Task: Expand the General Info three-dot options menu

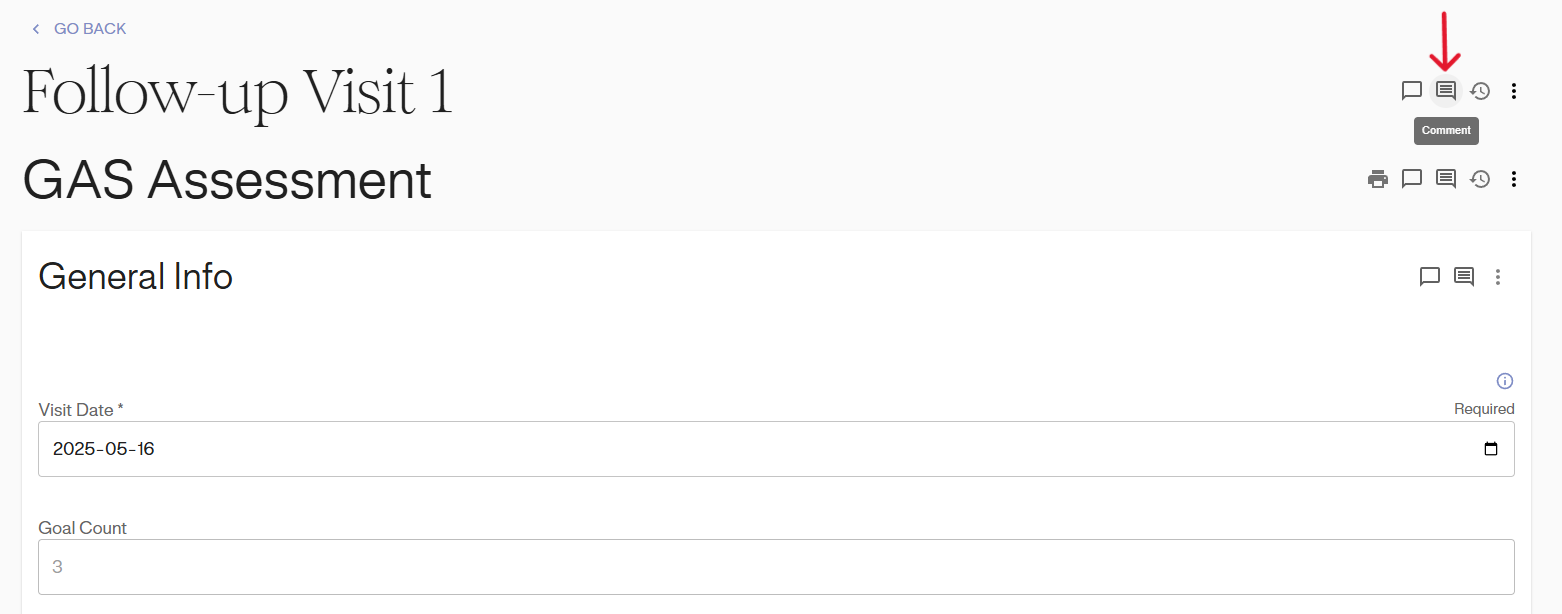Action: (1498, 277)
